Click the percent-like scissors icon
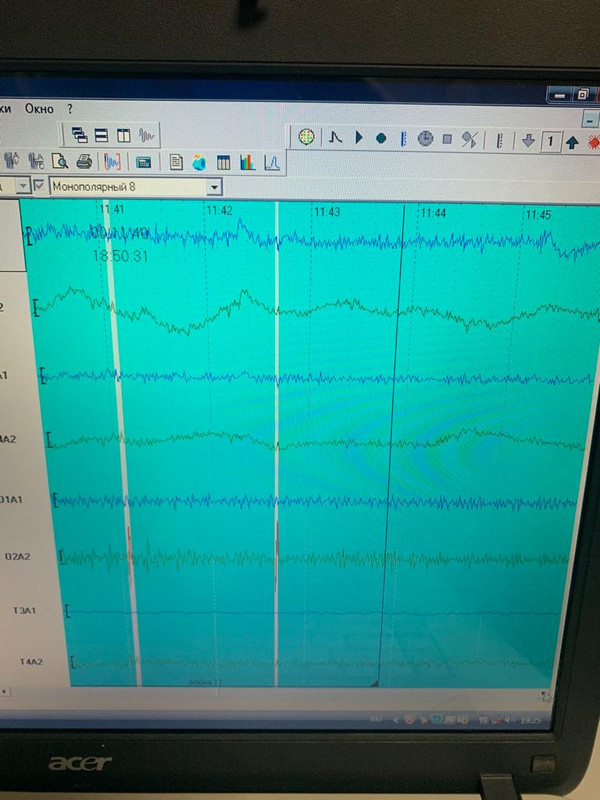600x800 pixels. tap(469, 139)
